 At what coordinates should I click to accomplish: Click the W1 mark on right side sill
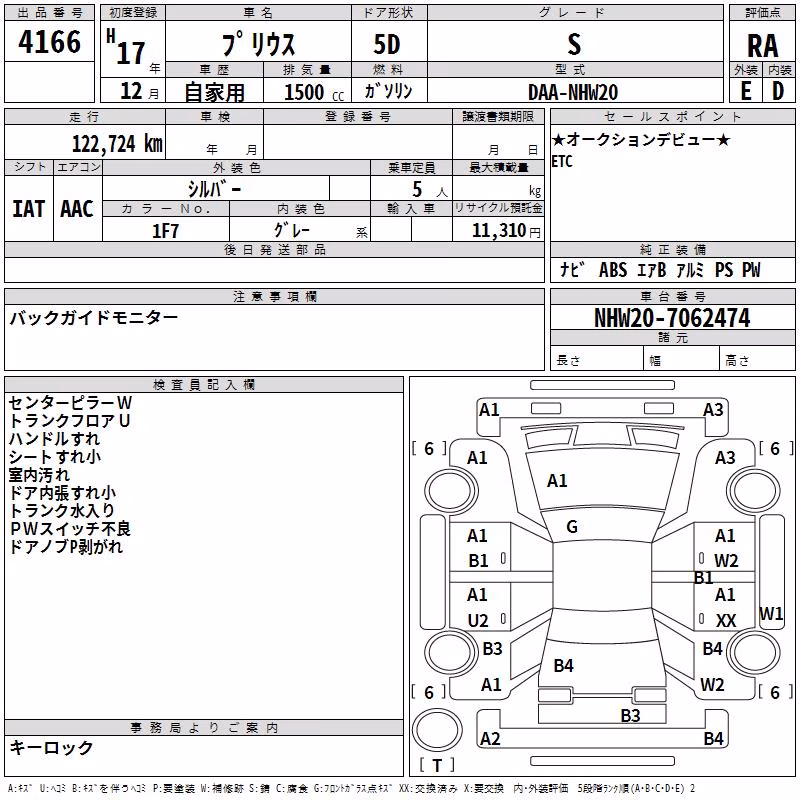pos(771,613)
